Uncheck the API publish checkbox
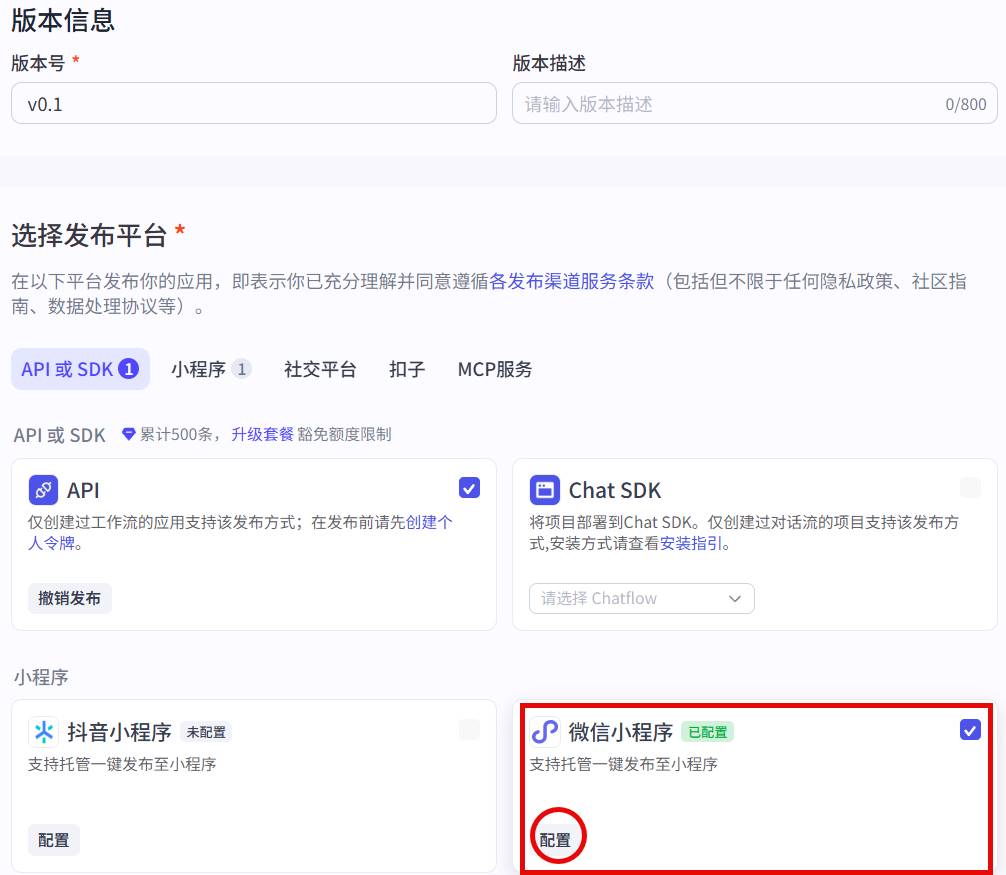The image size is (1006, 875). 469,488
